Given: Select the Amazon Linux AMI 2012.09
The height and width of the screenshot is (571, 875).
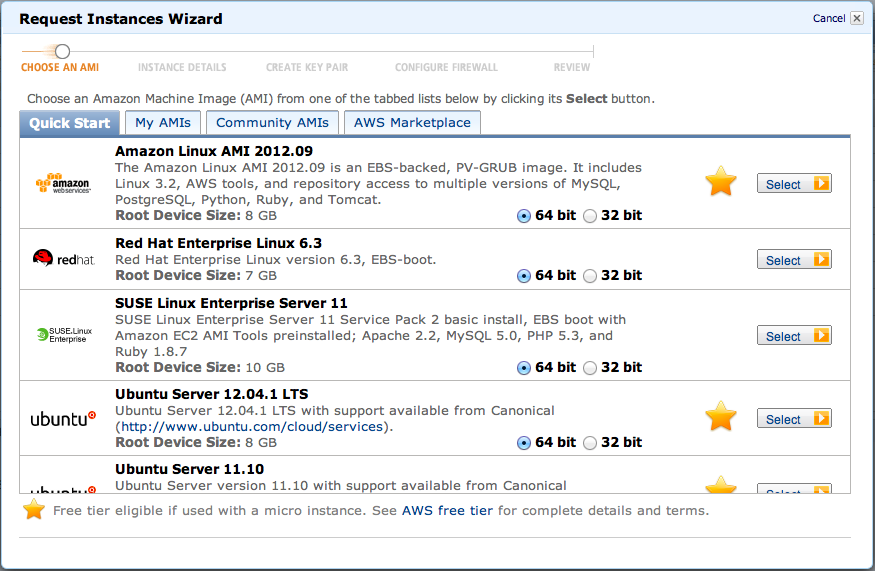Looking at the screenshot, I should tap(794, 184).
